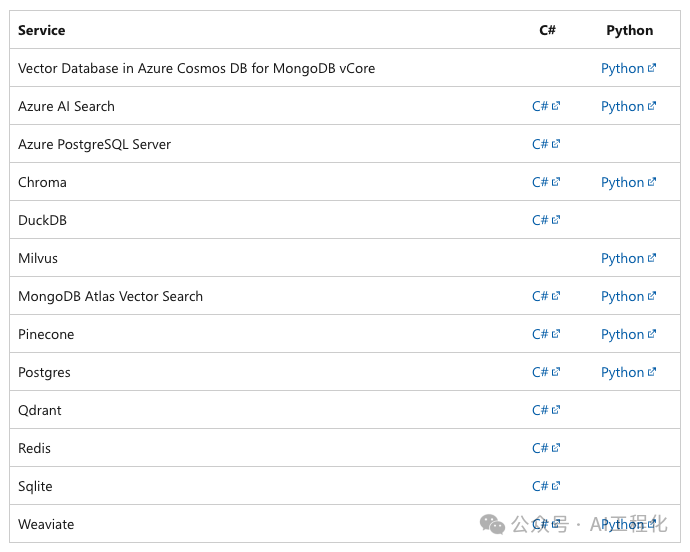The height and width of the screenshot is (552, 690).
Task: Open C# link for MongoDB Atlas Vector Search
Action: (x=540, y=296)
